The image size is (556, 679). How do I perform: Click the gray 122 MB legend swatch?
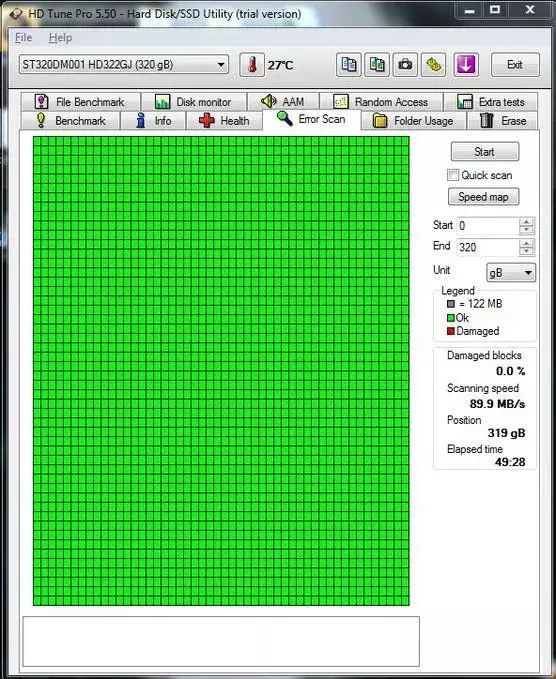click(451, 304)
